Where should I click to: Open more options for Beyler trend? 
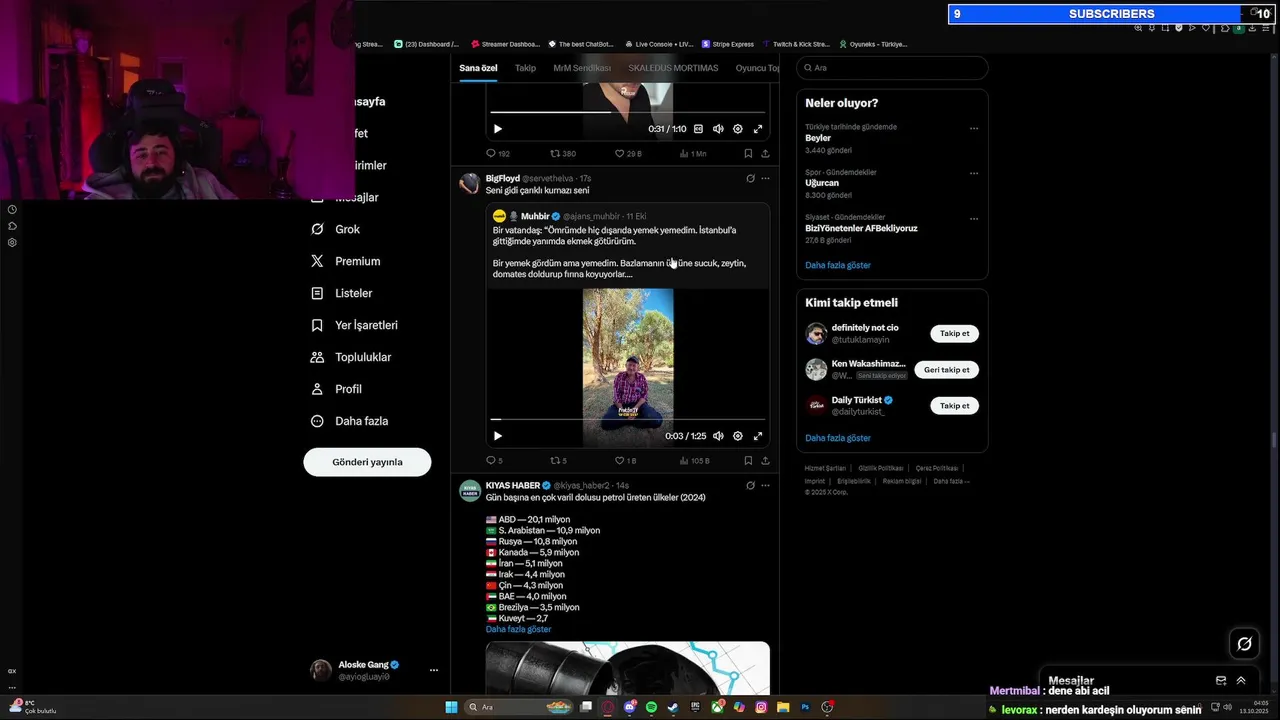click(974, 128)
